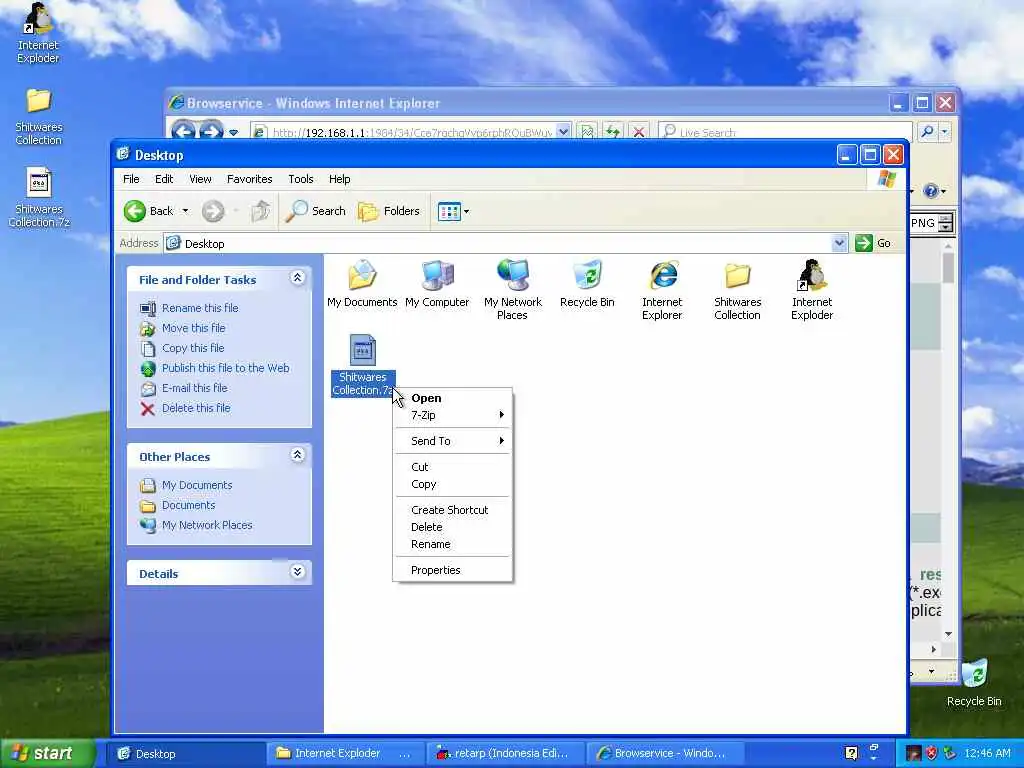
Task: Open the View menu
Action: (200, 179)
